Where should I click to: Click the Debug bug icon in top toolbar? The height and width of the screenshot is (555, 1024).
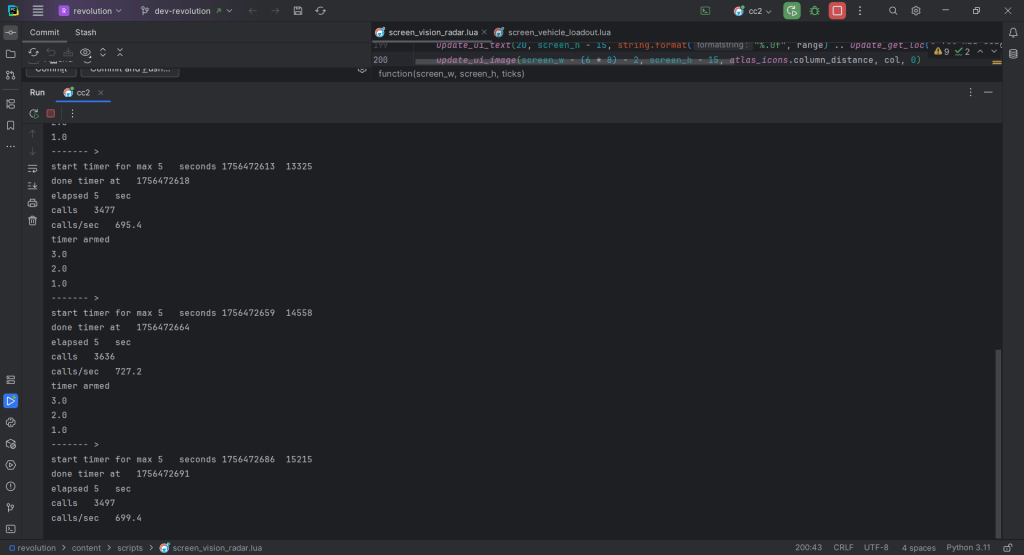point(815,11)
